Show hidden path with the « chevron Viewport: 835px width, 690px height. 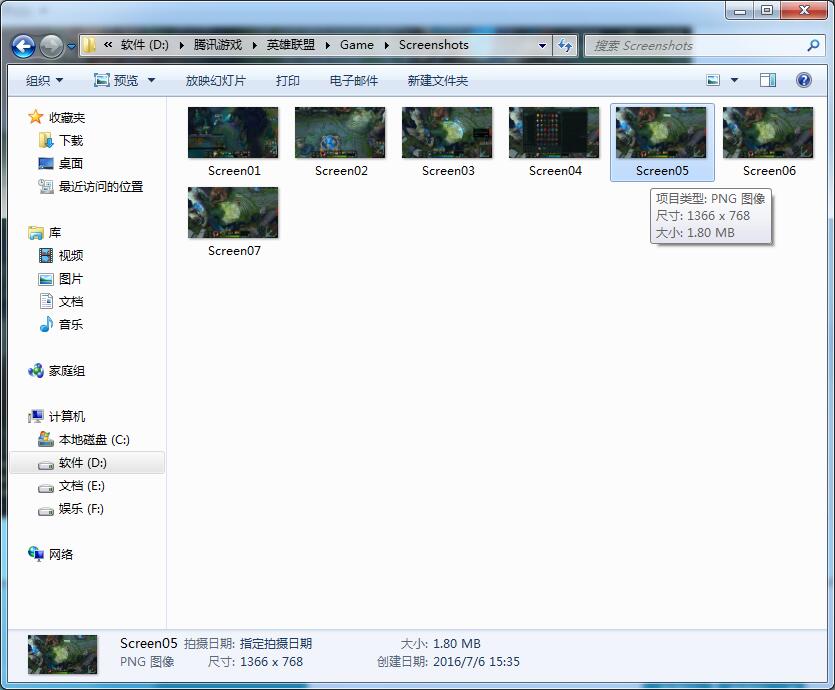(108, 45)
